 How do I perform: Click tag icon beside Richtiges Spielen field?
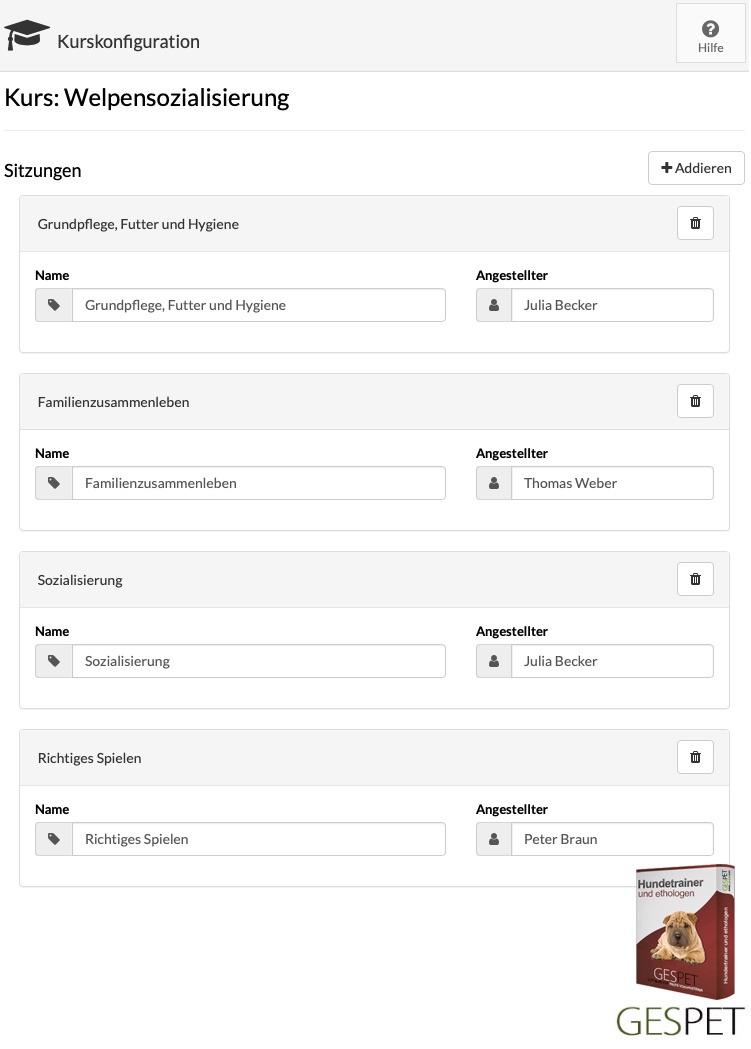point(54,839)
